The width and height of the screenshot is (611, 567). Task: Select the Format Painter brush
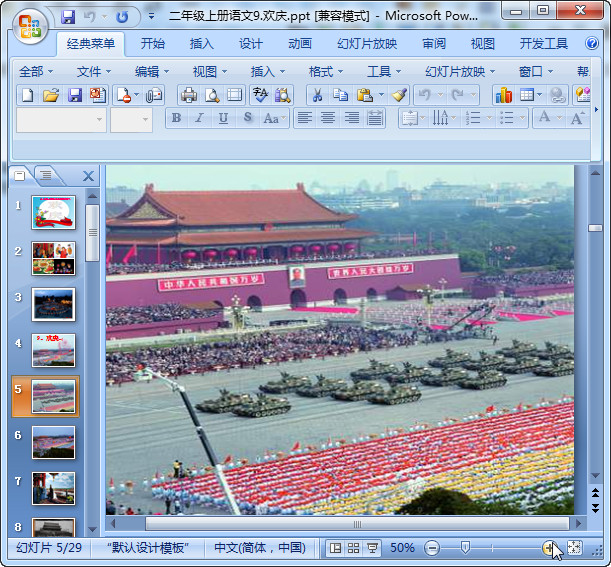pos(399,95)
